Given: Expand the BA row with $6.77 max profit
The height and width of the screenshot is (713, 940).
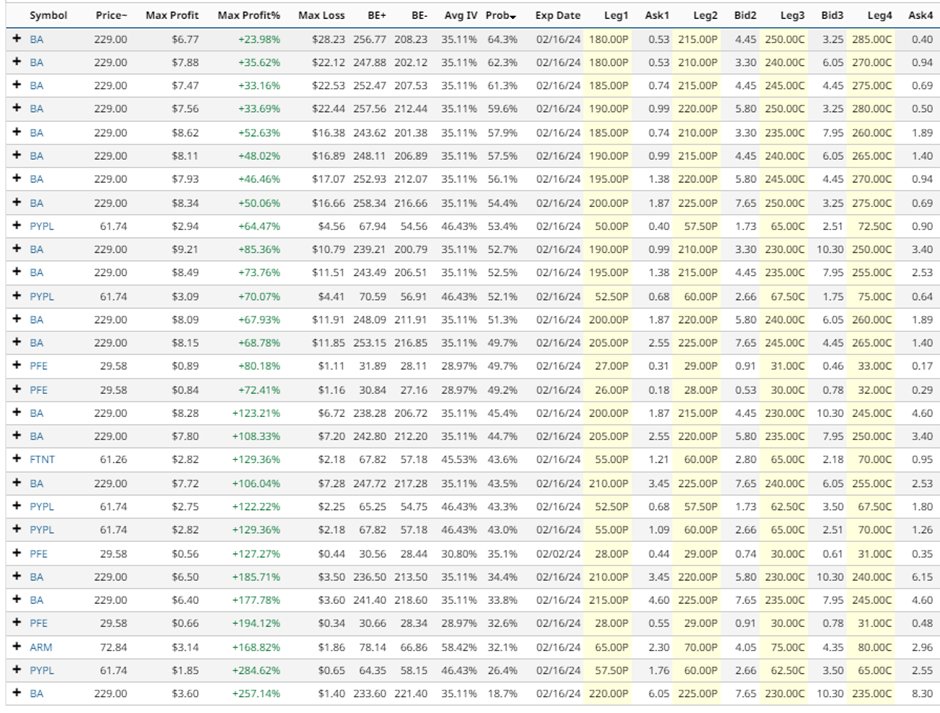Looking at the screenshot, I should tap(17, 38).
